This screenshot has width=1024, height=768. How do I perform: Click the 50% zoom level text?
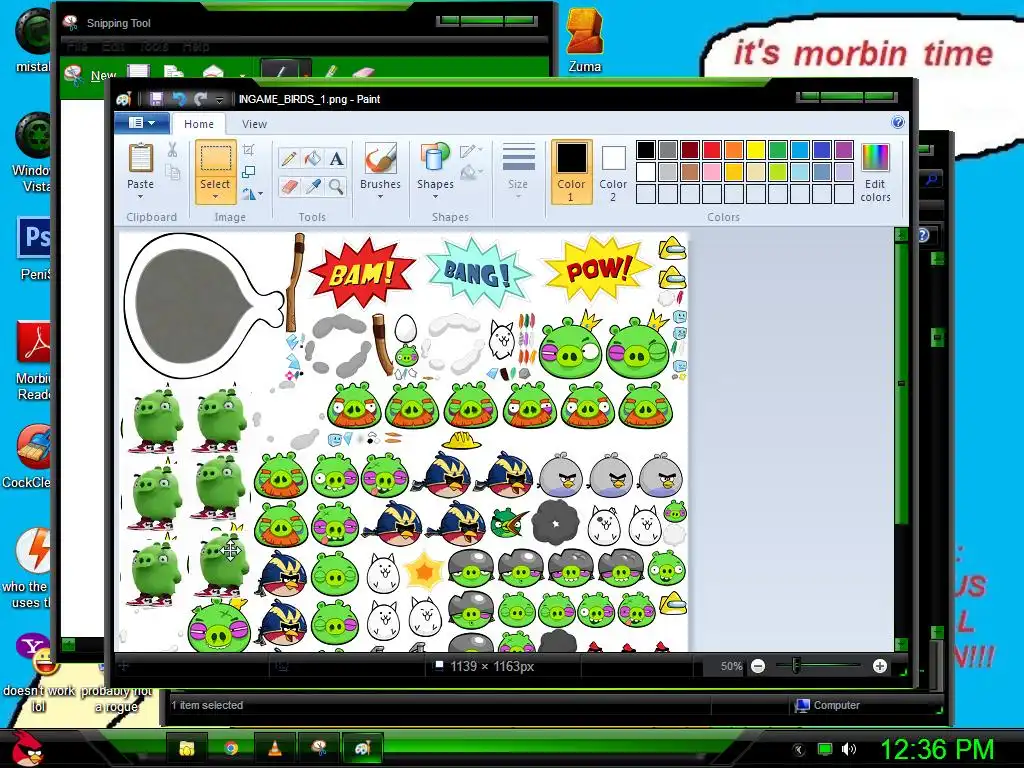(x=731, y=666)
